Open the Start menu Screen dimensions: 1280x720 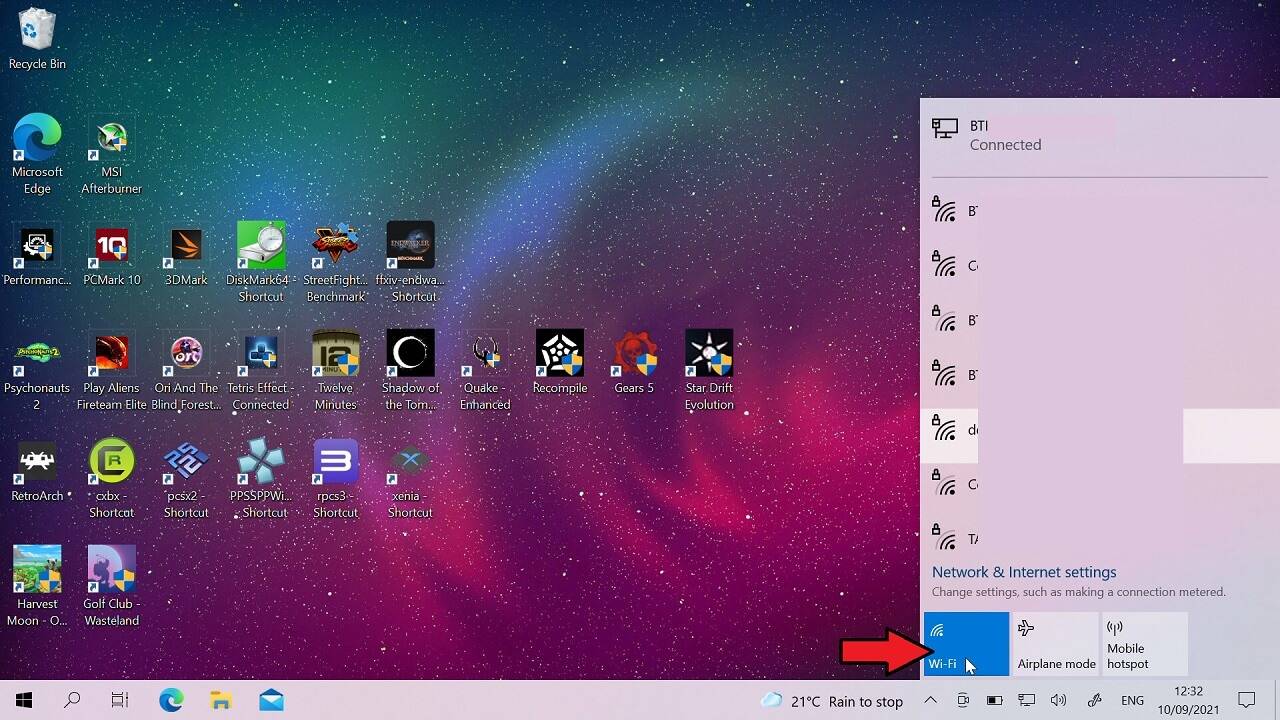click(x=24, y=700)
